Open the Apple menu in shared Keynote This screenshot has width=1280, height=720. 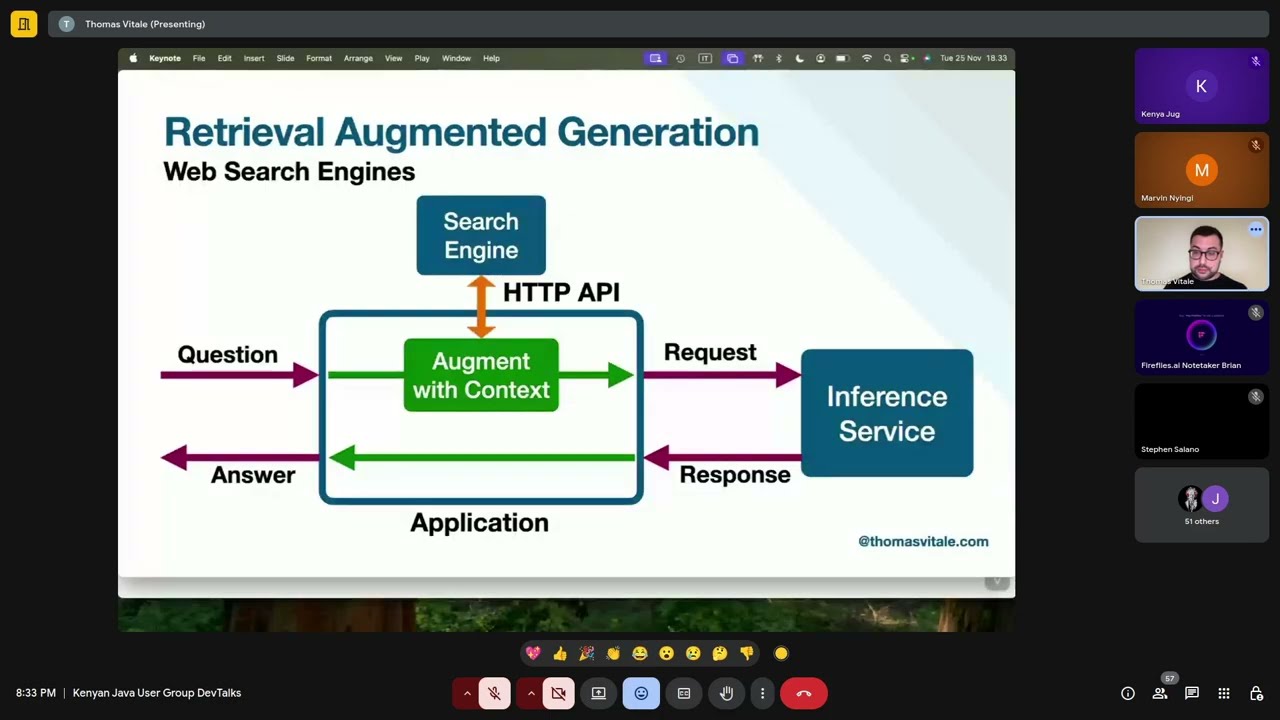(x=133, y=58)
